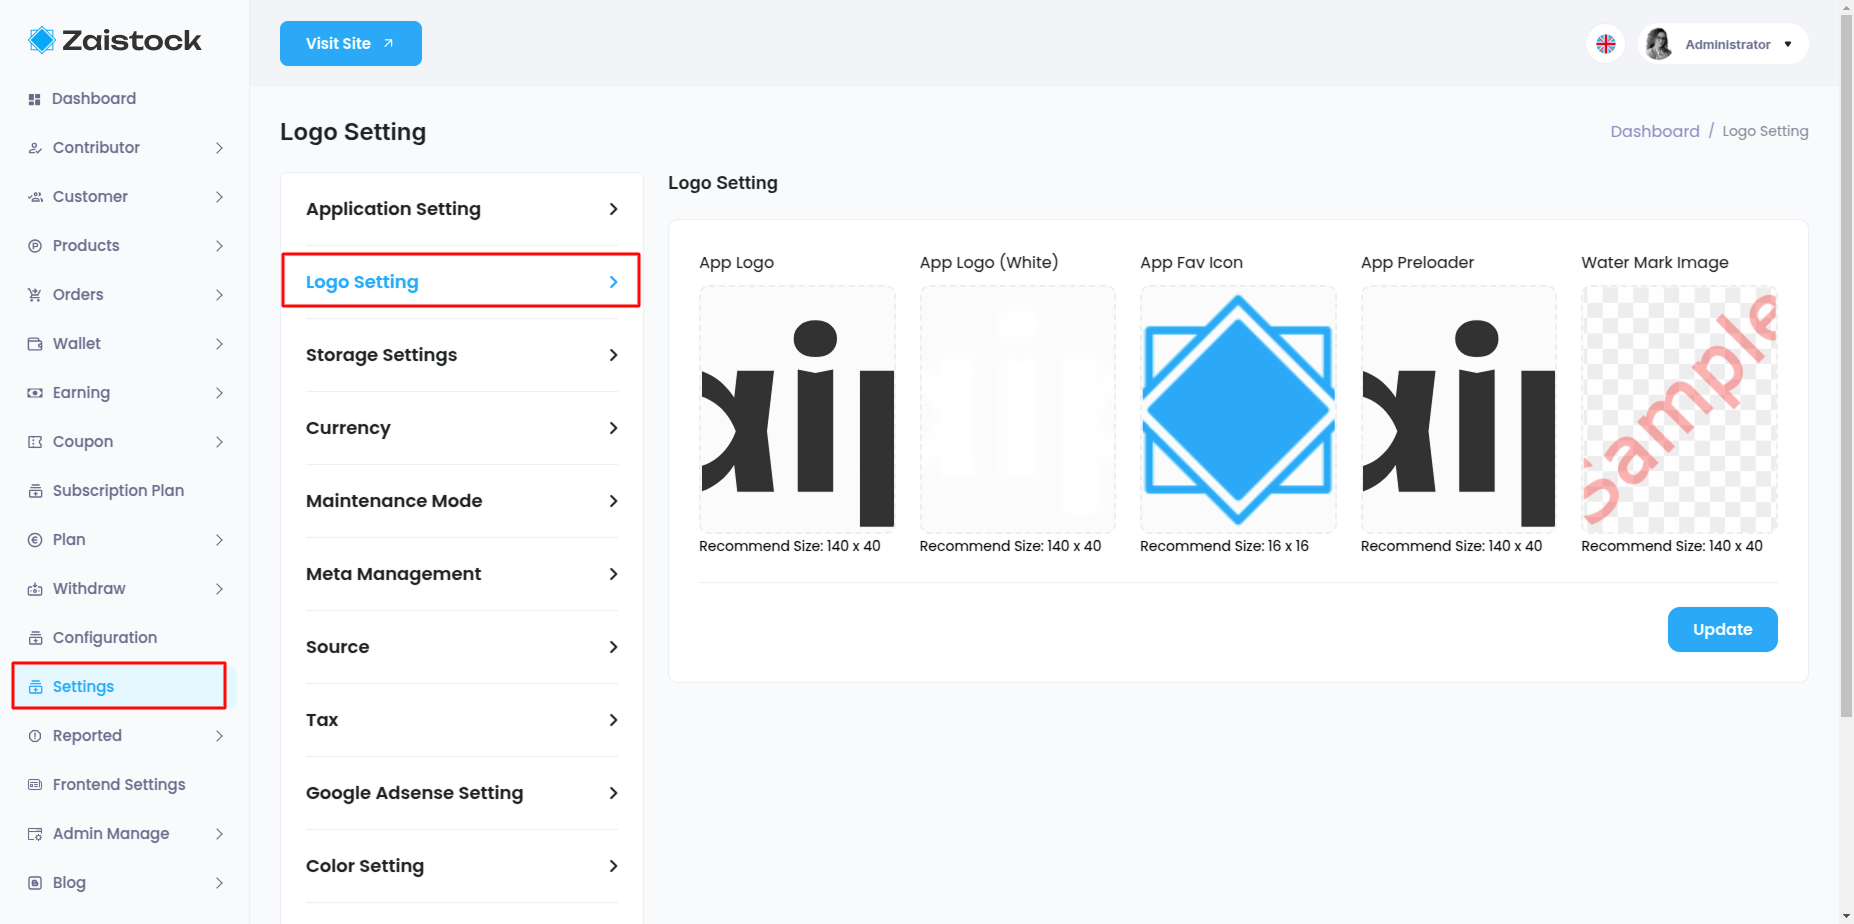Click the Customer sidebar icon
Screen dimensions: 1854x924
tap(35, 197)
